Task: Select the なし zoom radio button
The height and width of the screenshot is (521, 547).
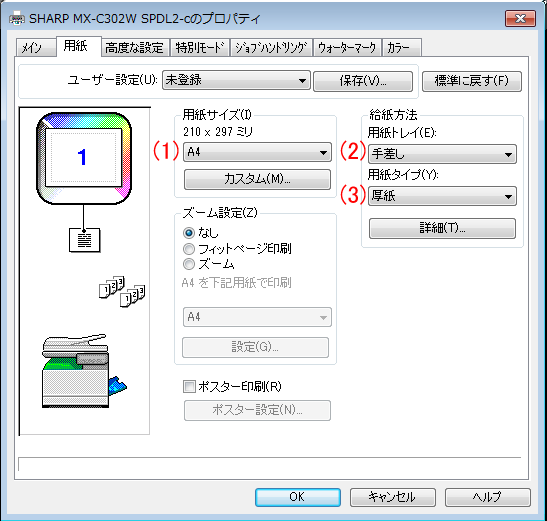Action: tap(189, 232)
